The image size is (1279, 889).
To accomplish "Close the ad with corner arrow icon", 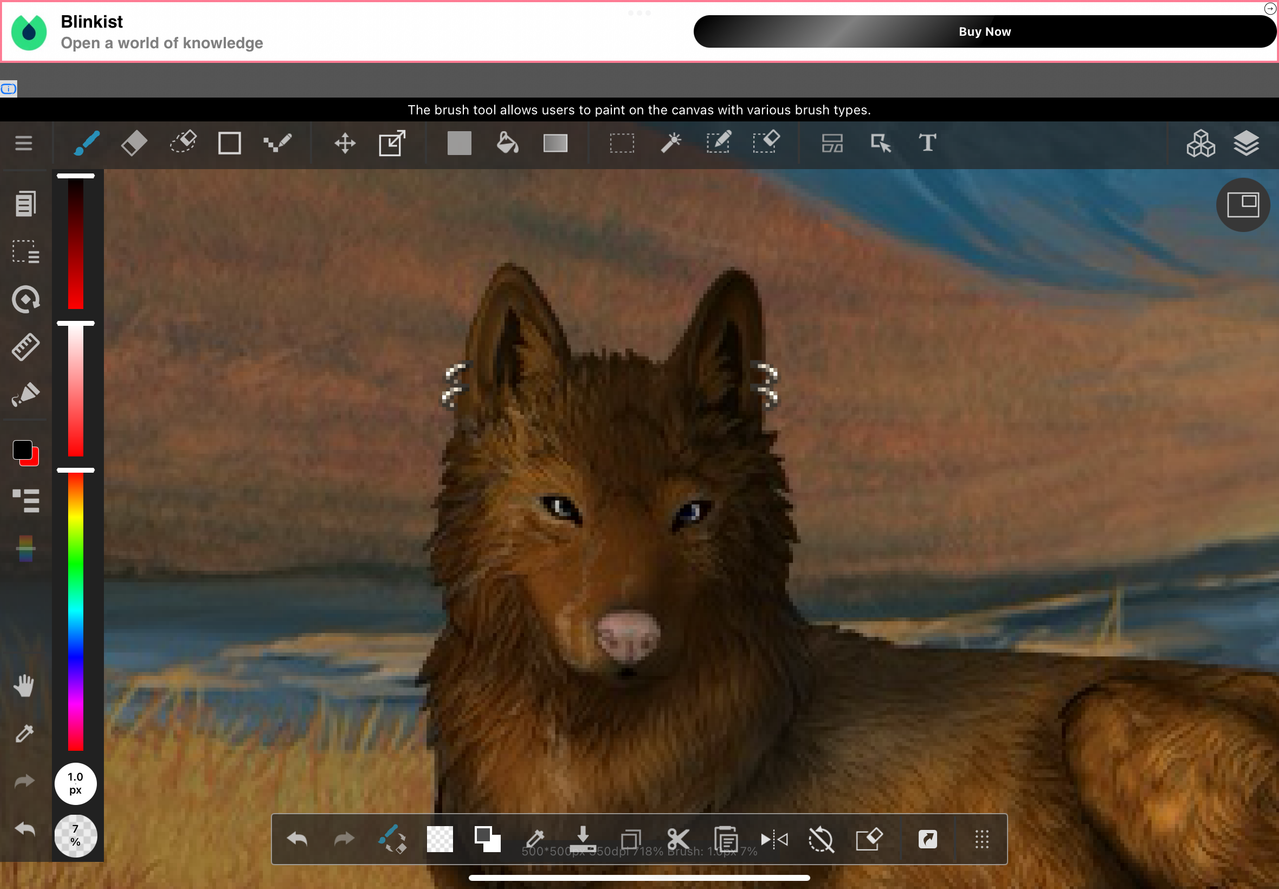I will [x=1270, y=8].
